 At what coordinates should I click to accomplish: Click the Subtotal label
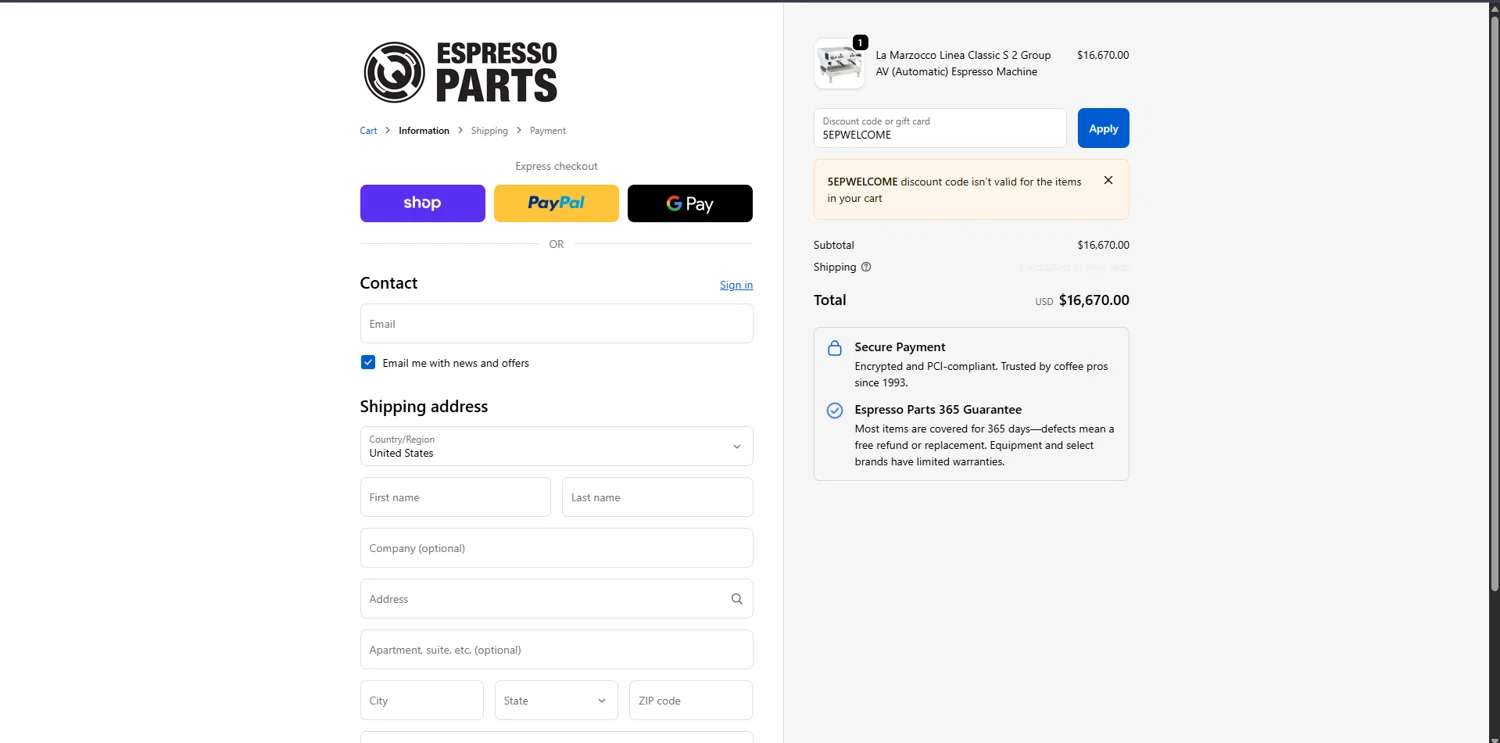tap(834, 245)
